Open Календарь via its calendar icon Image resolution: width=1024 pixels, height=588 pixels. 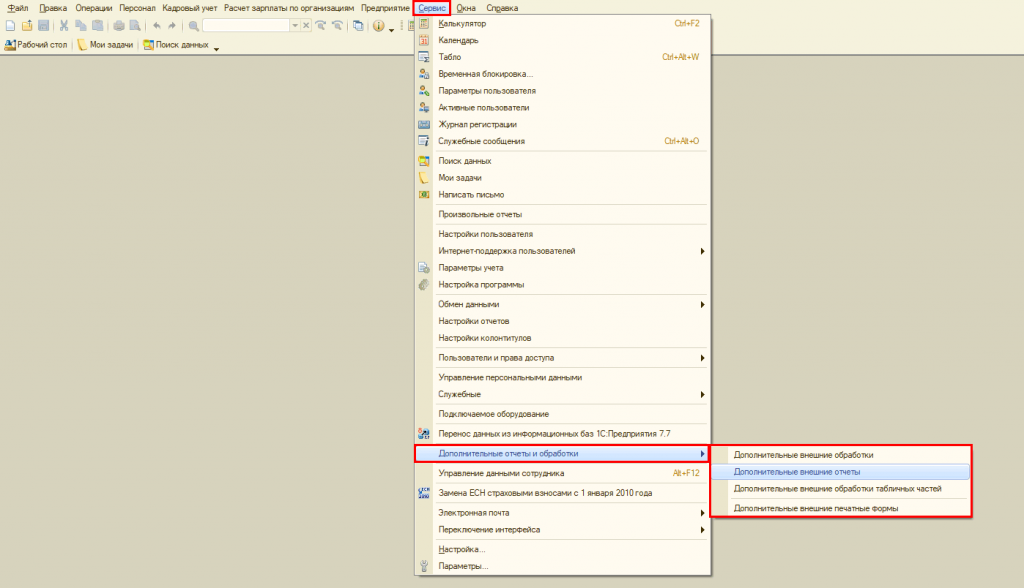click(x=424, y=40)
